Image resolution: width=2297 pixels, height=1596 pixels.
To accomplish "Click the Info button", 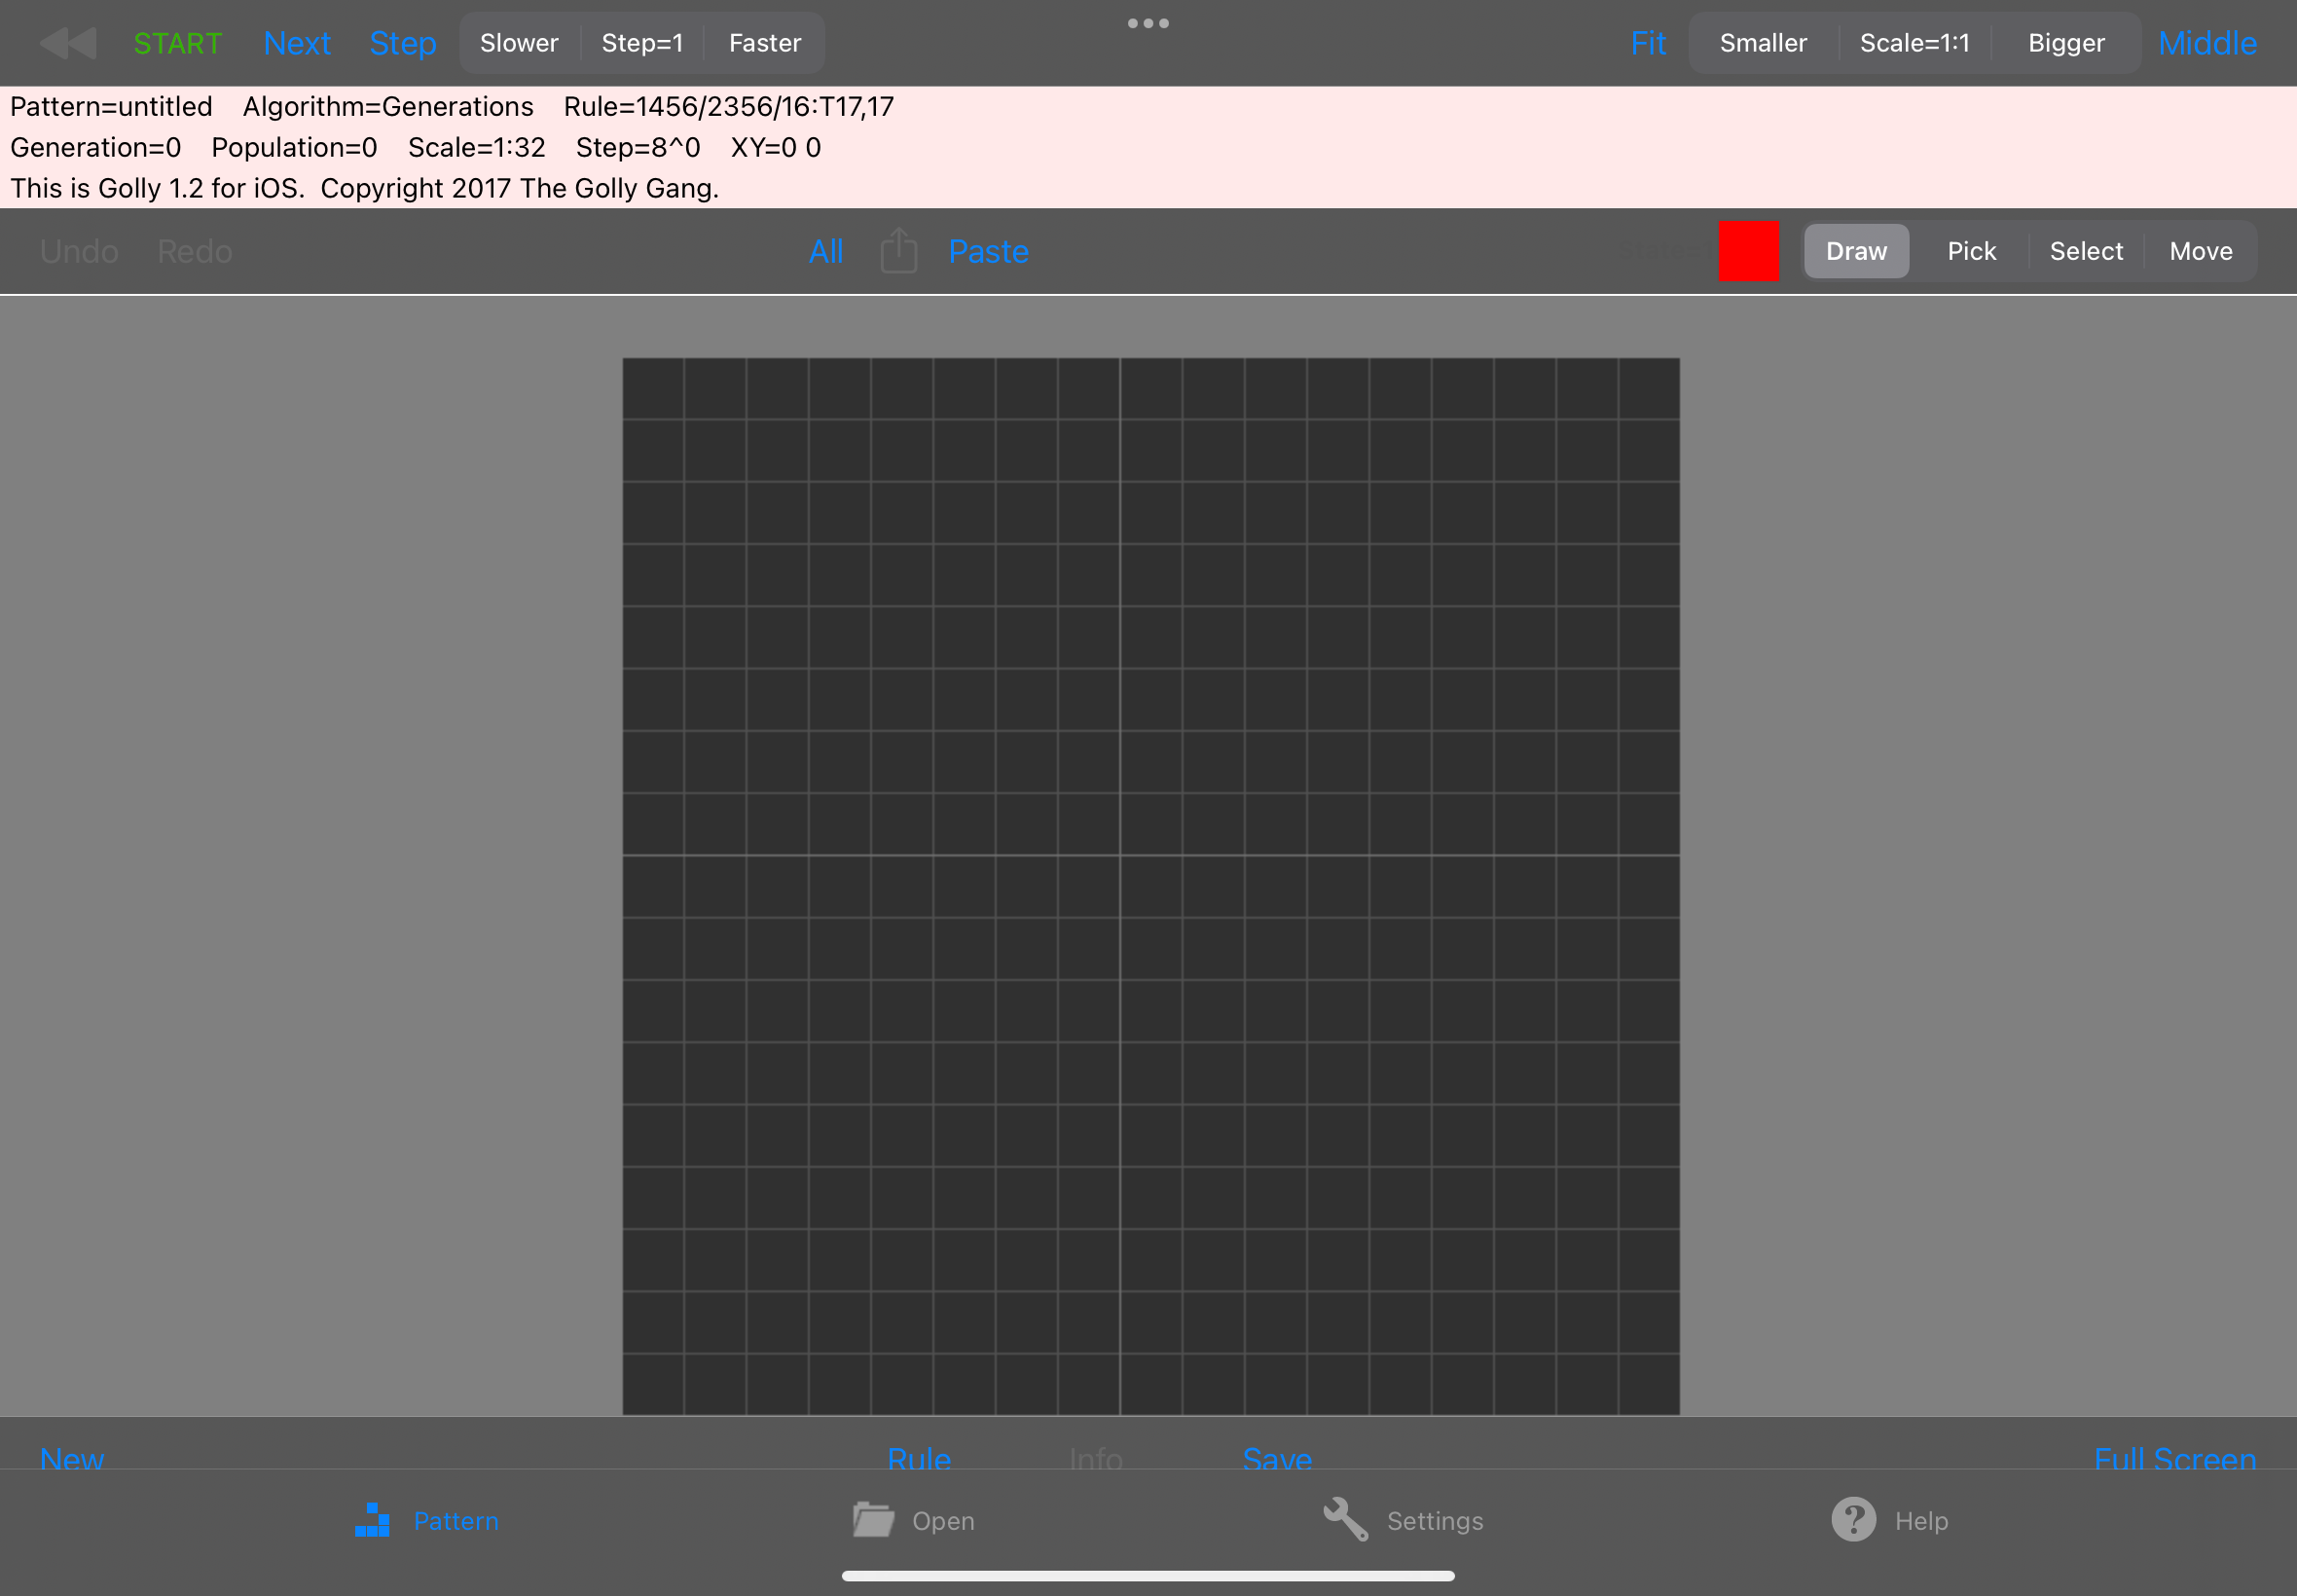I will [x=1096, y=1457].
